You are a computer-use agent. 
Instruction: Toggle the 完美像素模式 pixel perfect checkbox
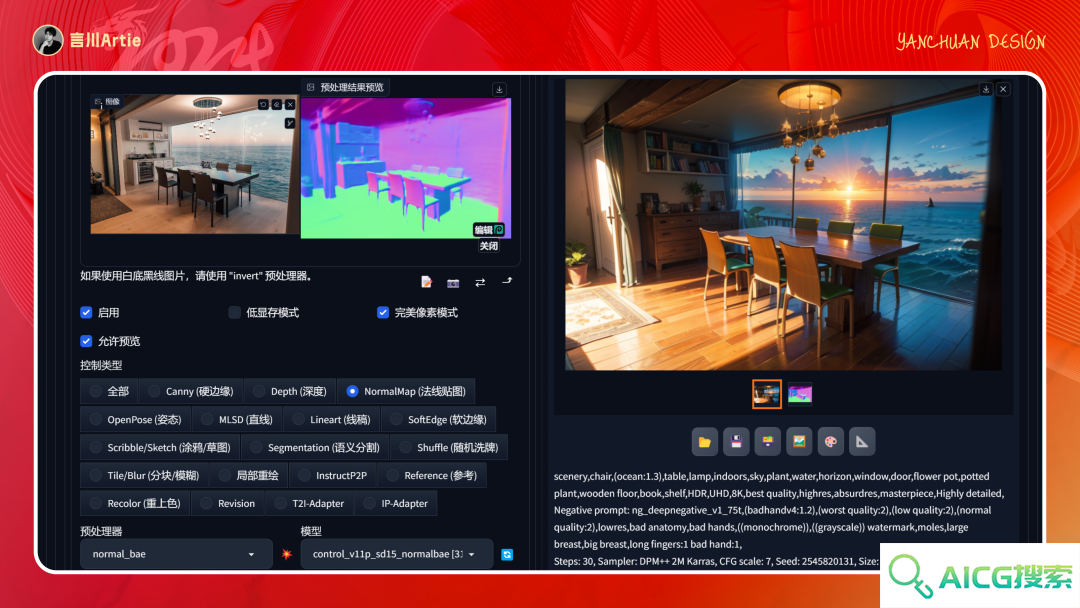pyautogui.click(x=383, y=313)
